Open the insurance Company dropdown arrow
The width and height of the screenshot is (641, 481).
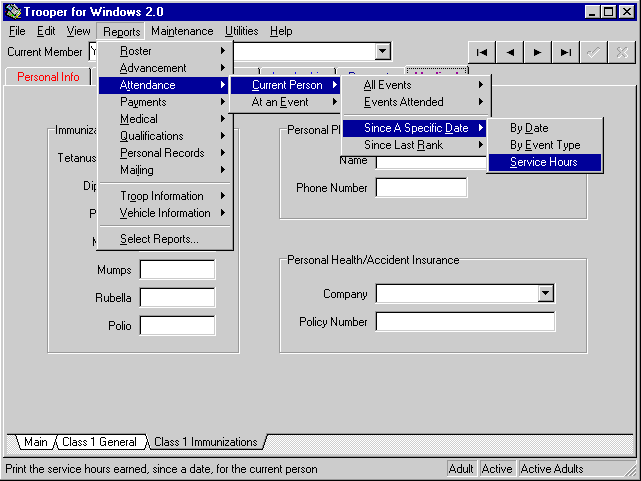(546, 293)
